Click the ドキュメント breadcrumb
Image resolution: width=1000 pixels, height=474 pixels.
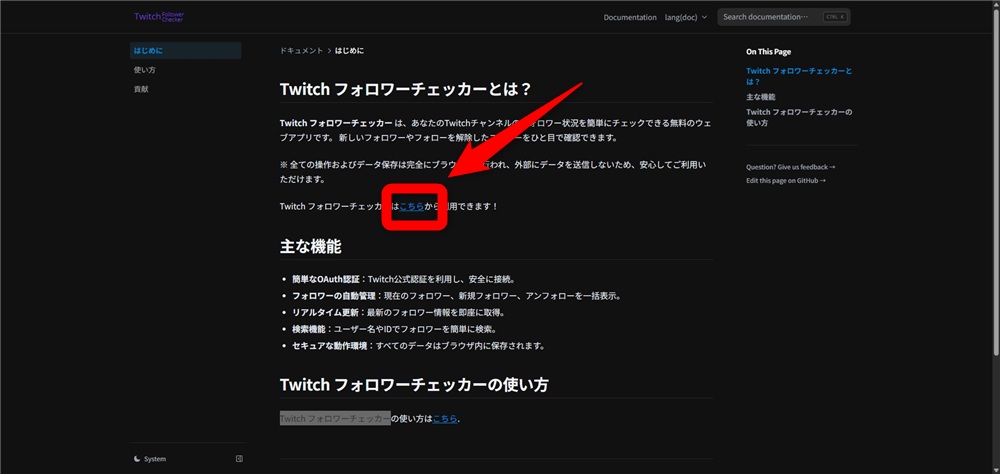pyautogui.click(x=301, y=50)
